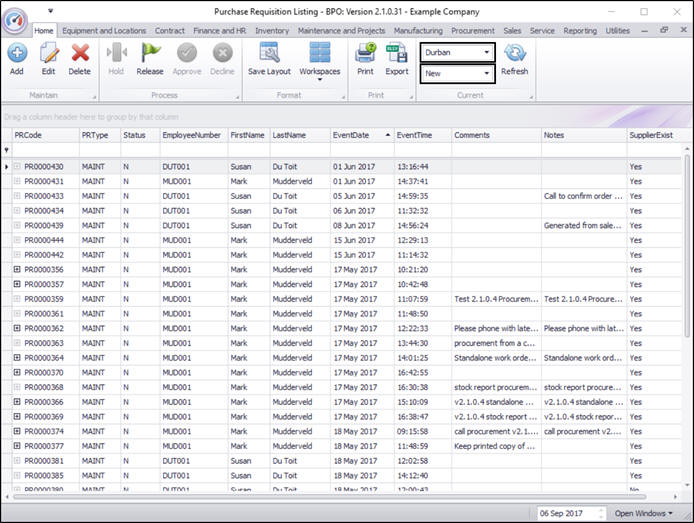Click the Edit icon in ribbon
This screenshot has width=694, height=523.
pyautogui.click(x=48, y=55)
